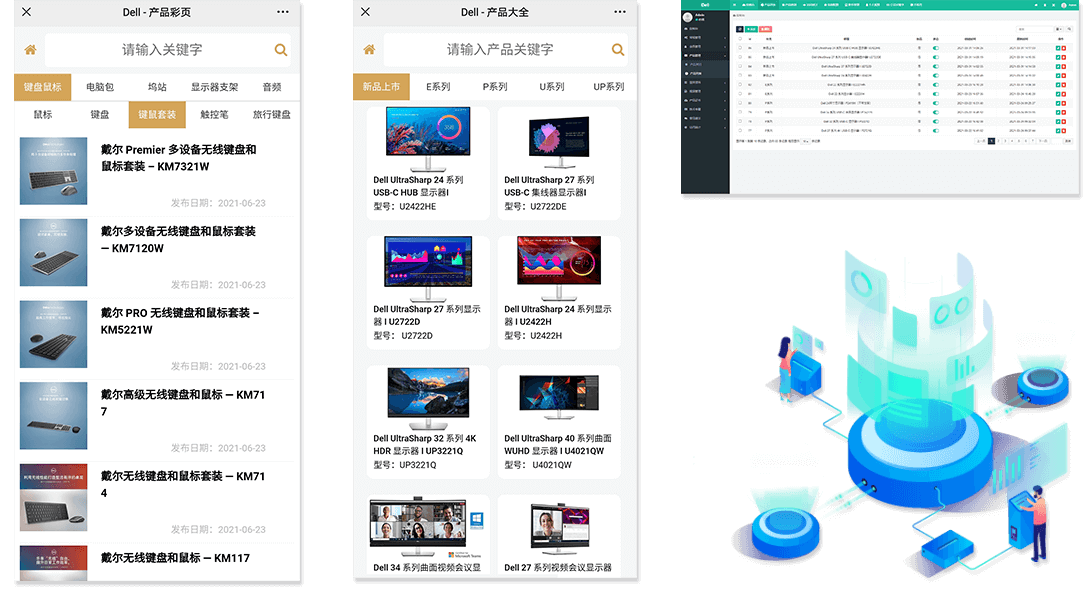Open the 坞站 tab

coord(157,87)
